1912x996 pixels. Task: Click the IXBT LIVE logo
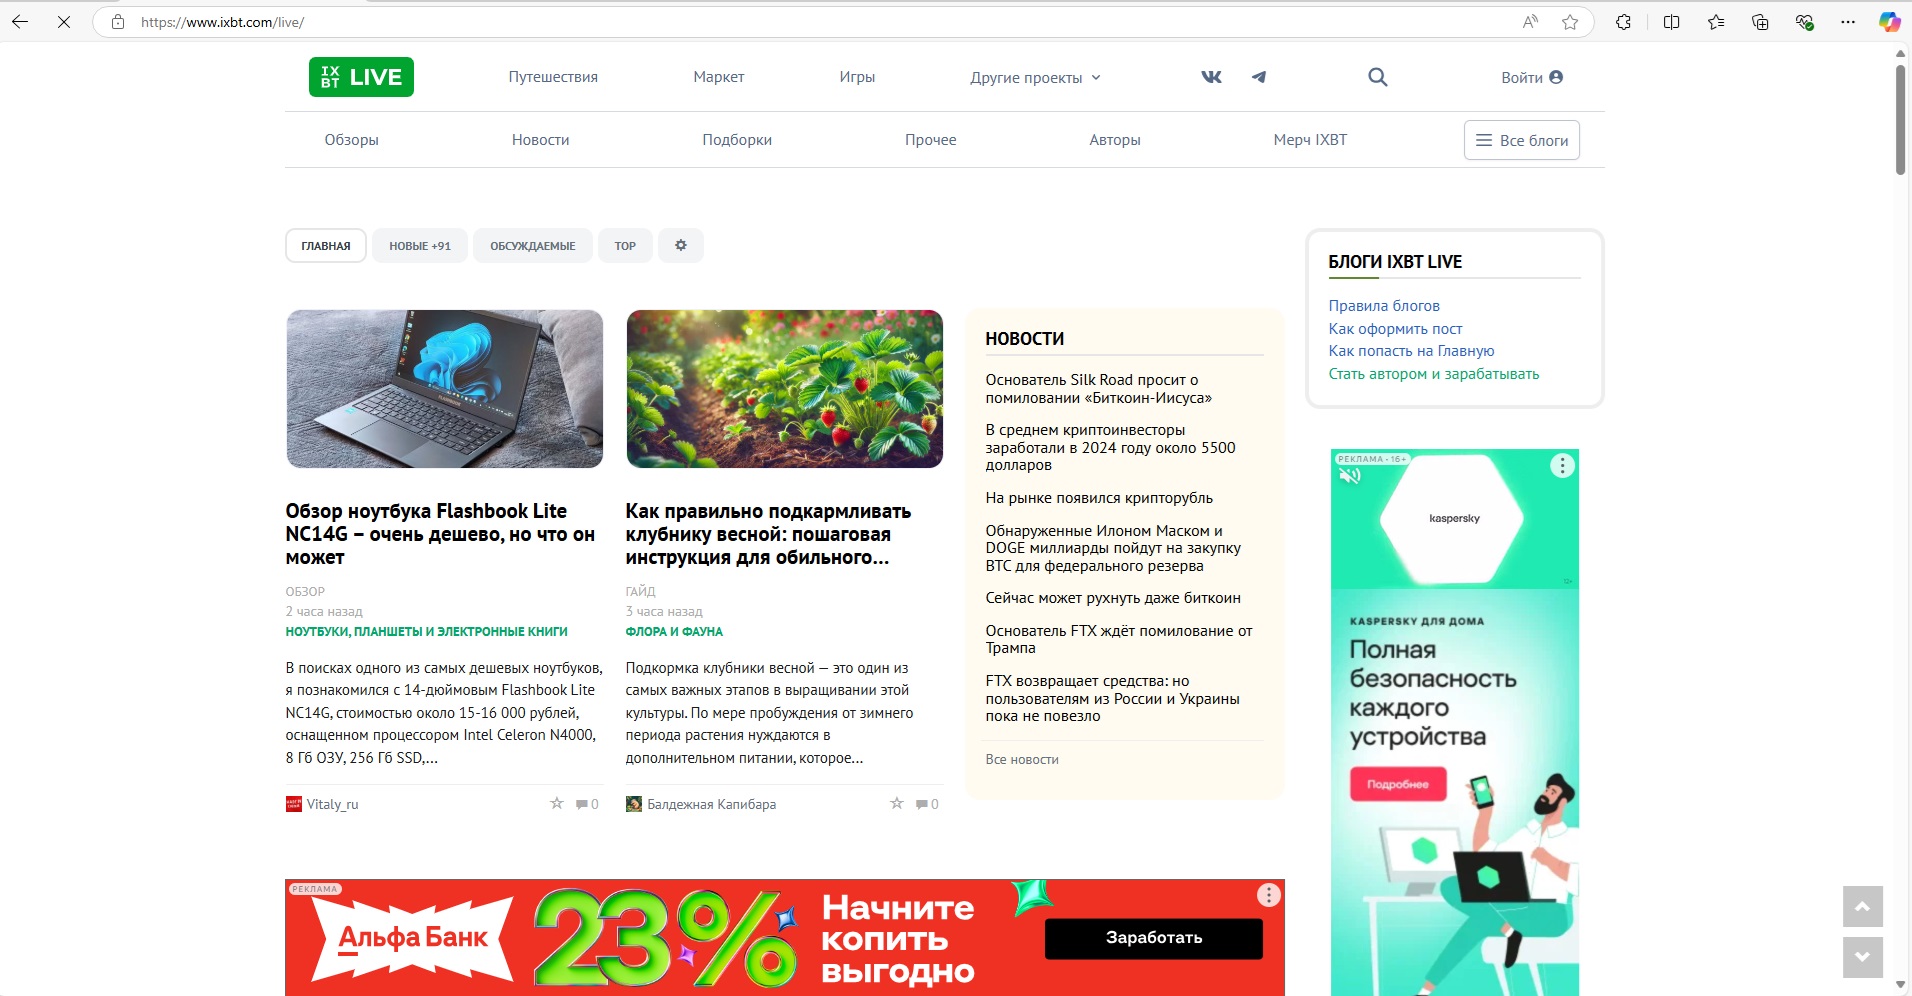[x=361, y=77]
